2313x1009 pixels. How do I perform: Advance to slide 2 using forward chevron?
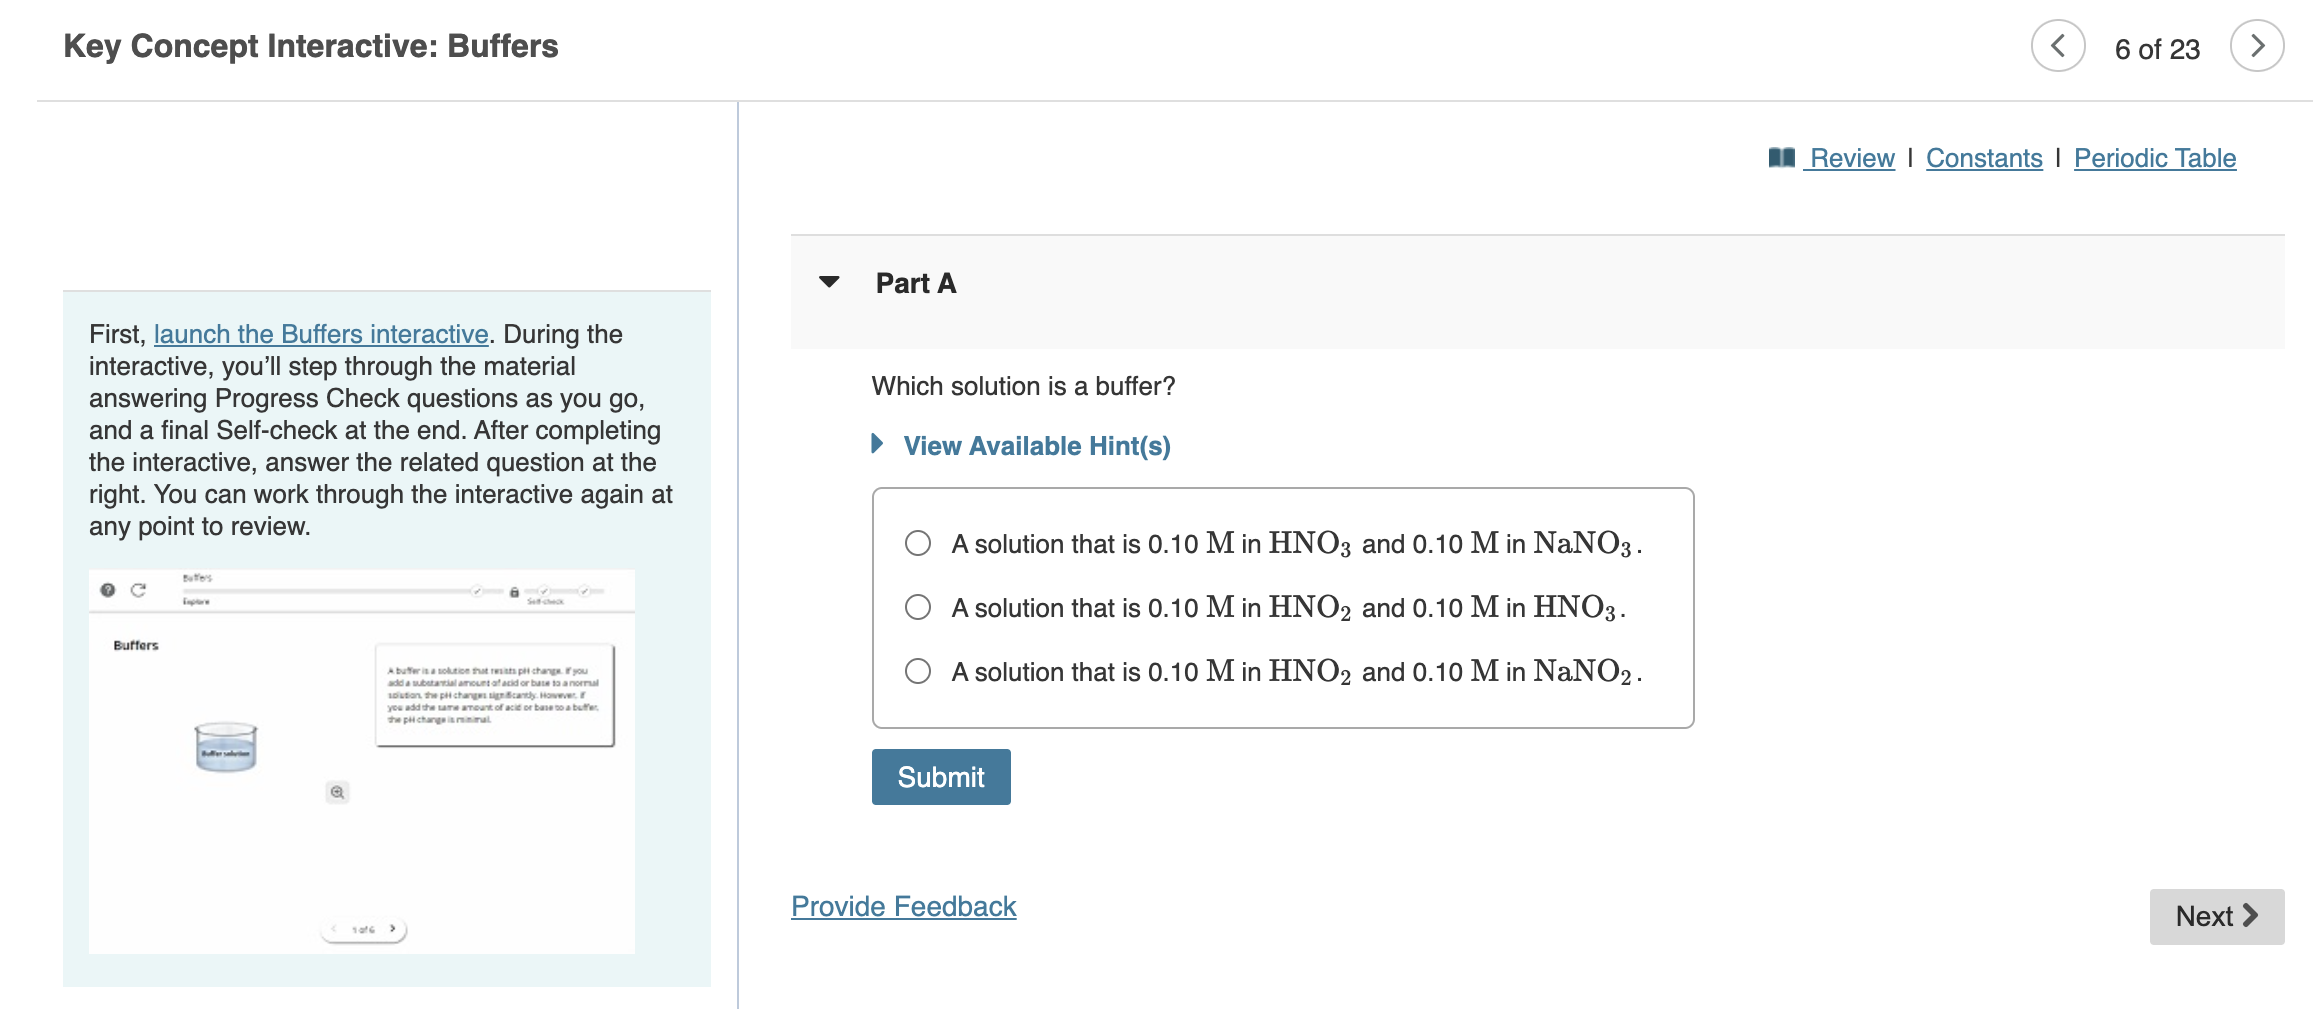(392, 928)
